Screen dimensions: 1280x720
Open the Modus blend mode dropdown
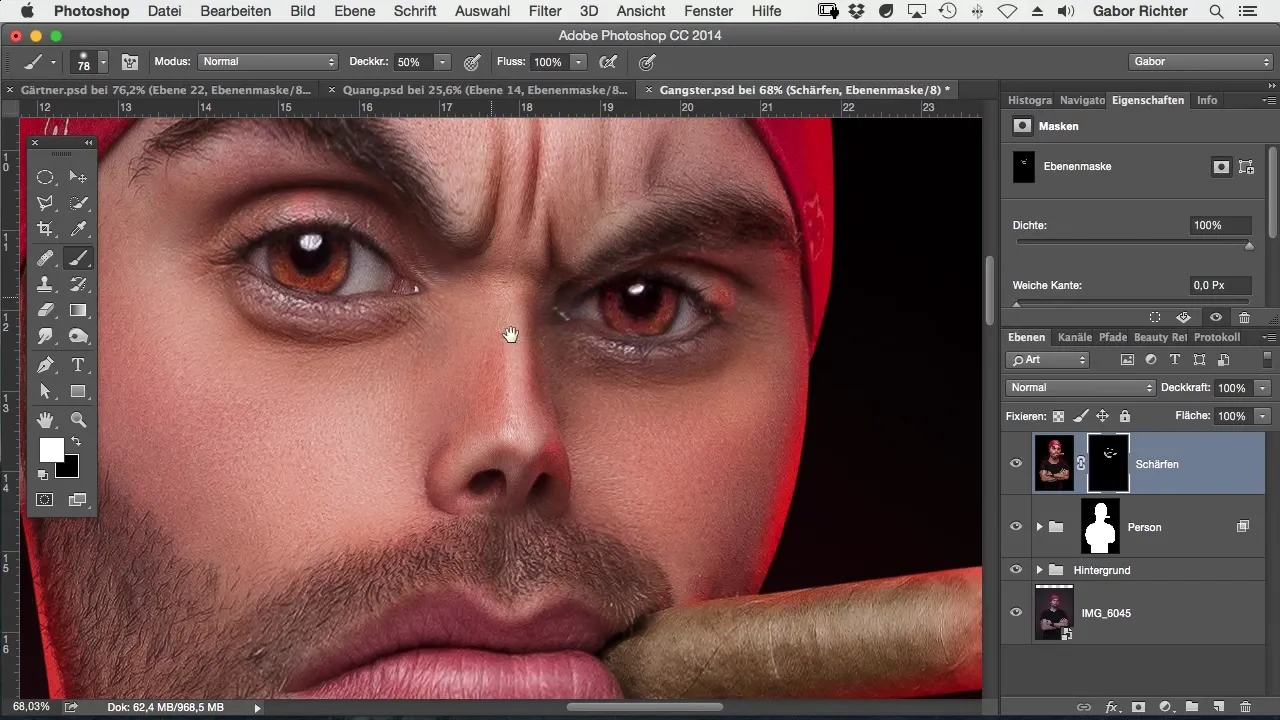coord(268,62)
